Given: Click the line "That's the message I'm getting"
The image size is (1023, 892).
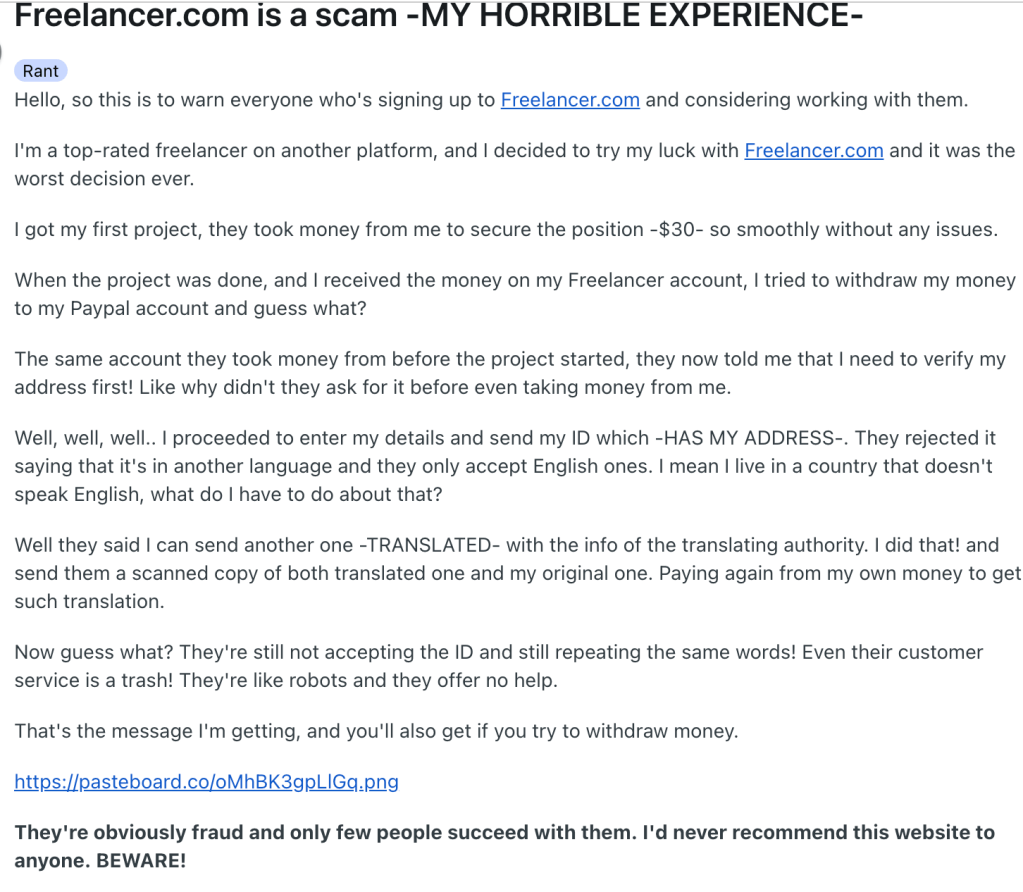Looking at the screenshot, I should coord(376,731).
